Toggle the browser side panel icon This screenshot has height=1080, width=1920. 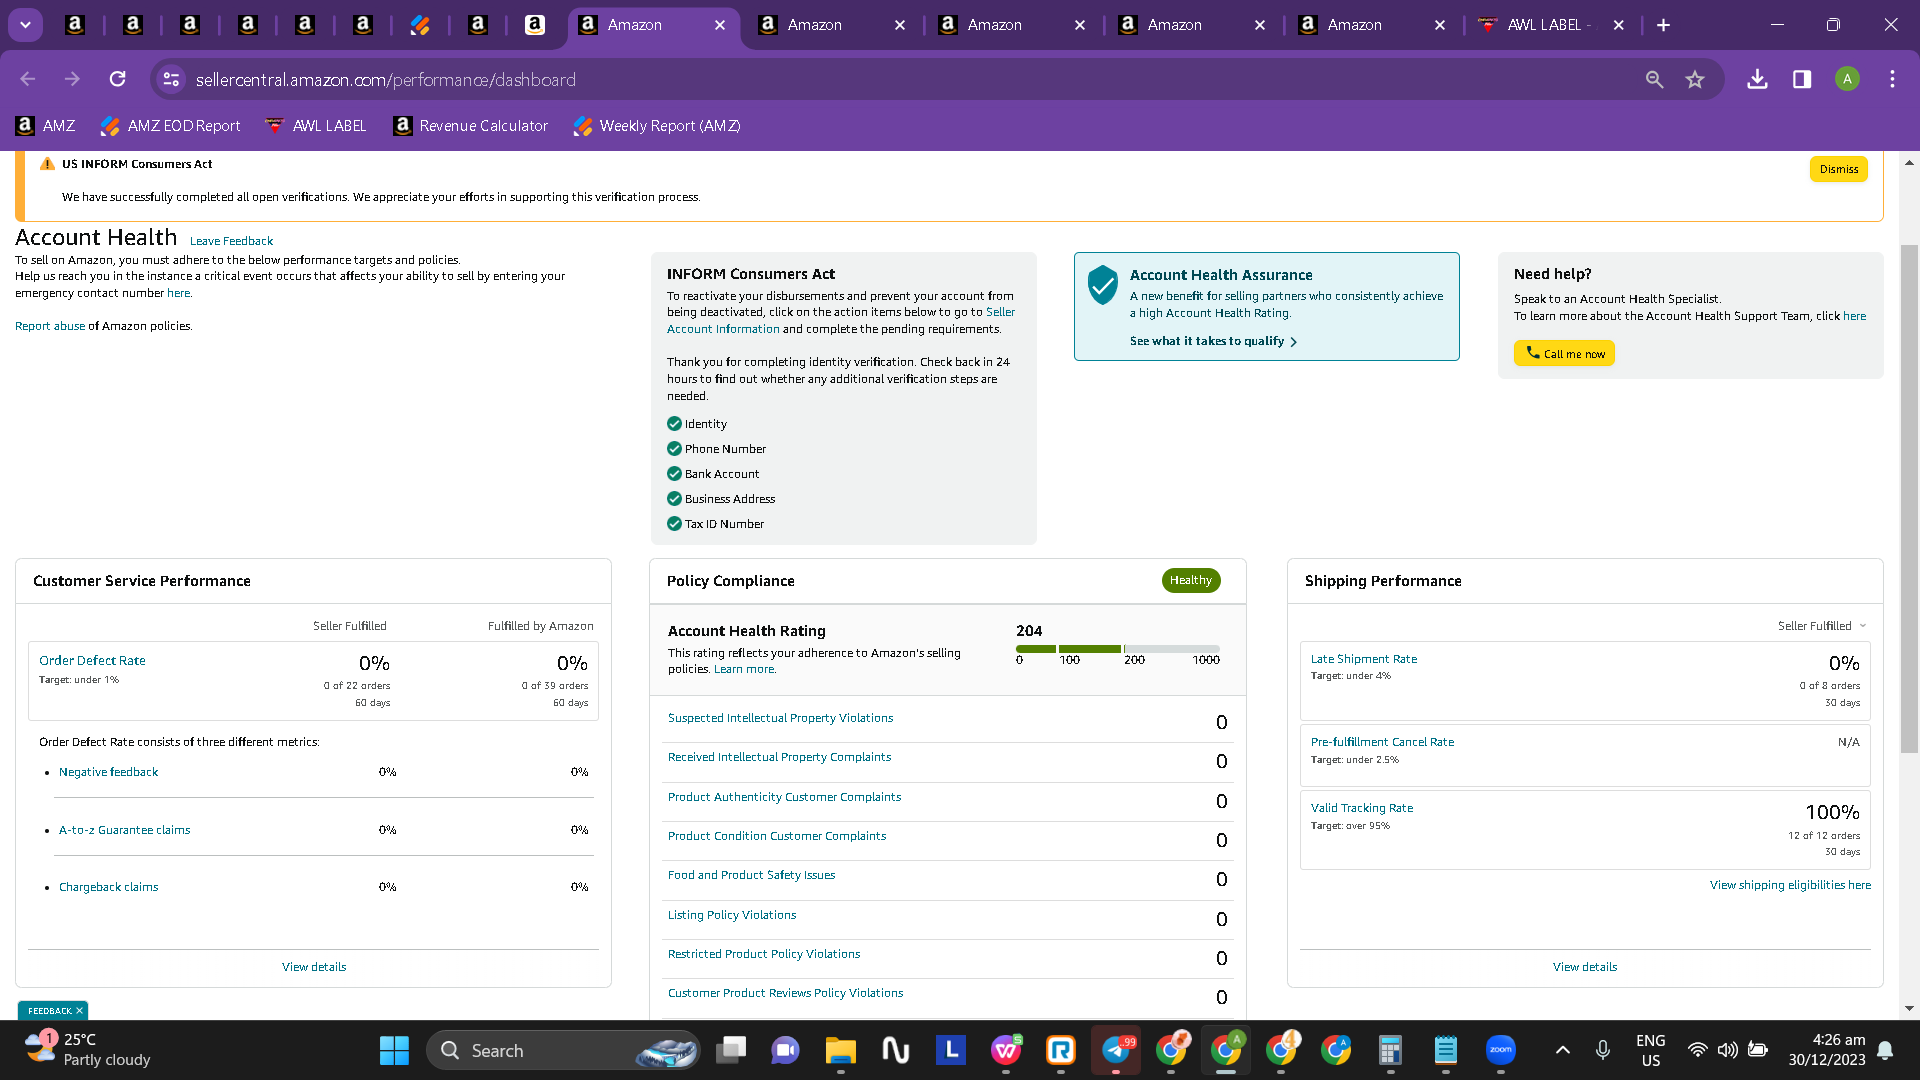pos(1802,79)
